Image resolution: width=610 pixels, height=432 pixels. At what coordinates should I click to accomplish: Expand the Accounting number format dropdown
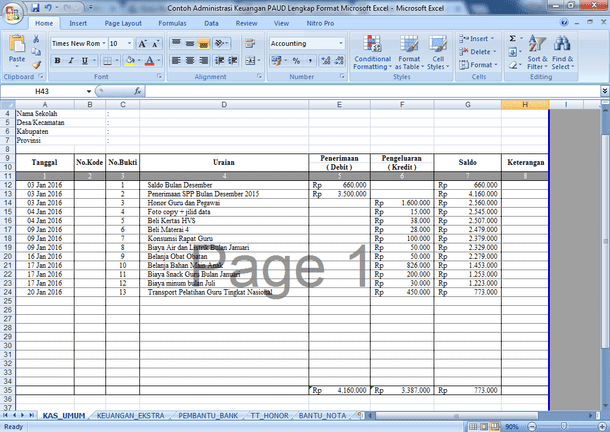point(341,43)
